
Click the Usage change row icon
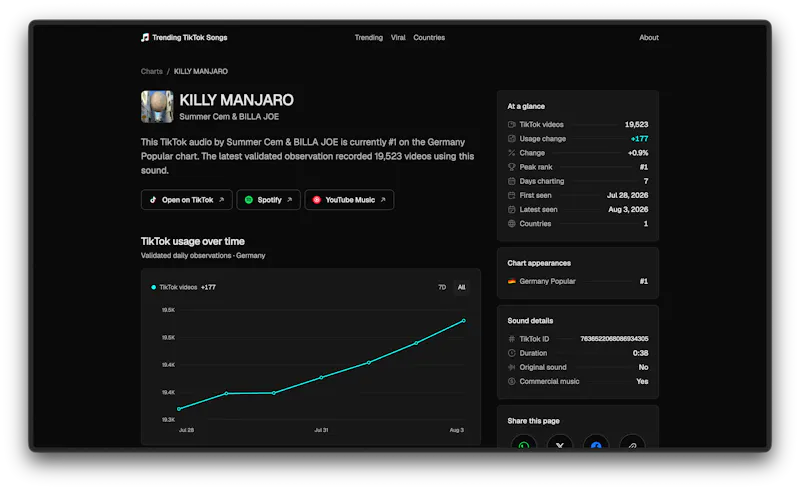pos(512,139)
